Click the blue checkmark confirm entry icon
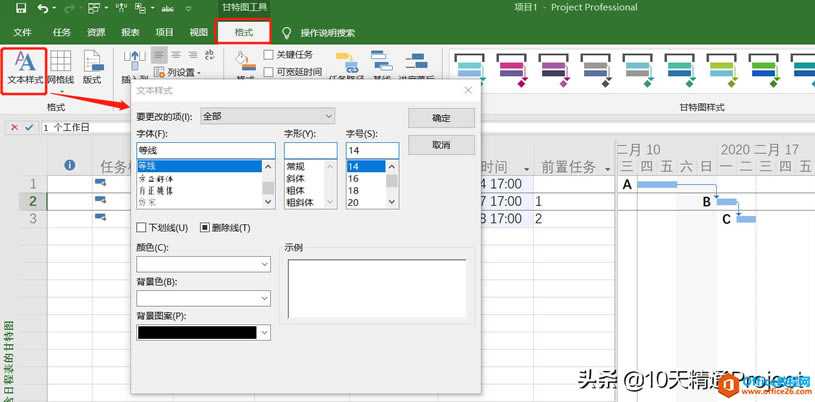This screenshot has height=402, width=815. (29, 127)
